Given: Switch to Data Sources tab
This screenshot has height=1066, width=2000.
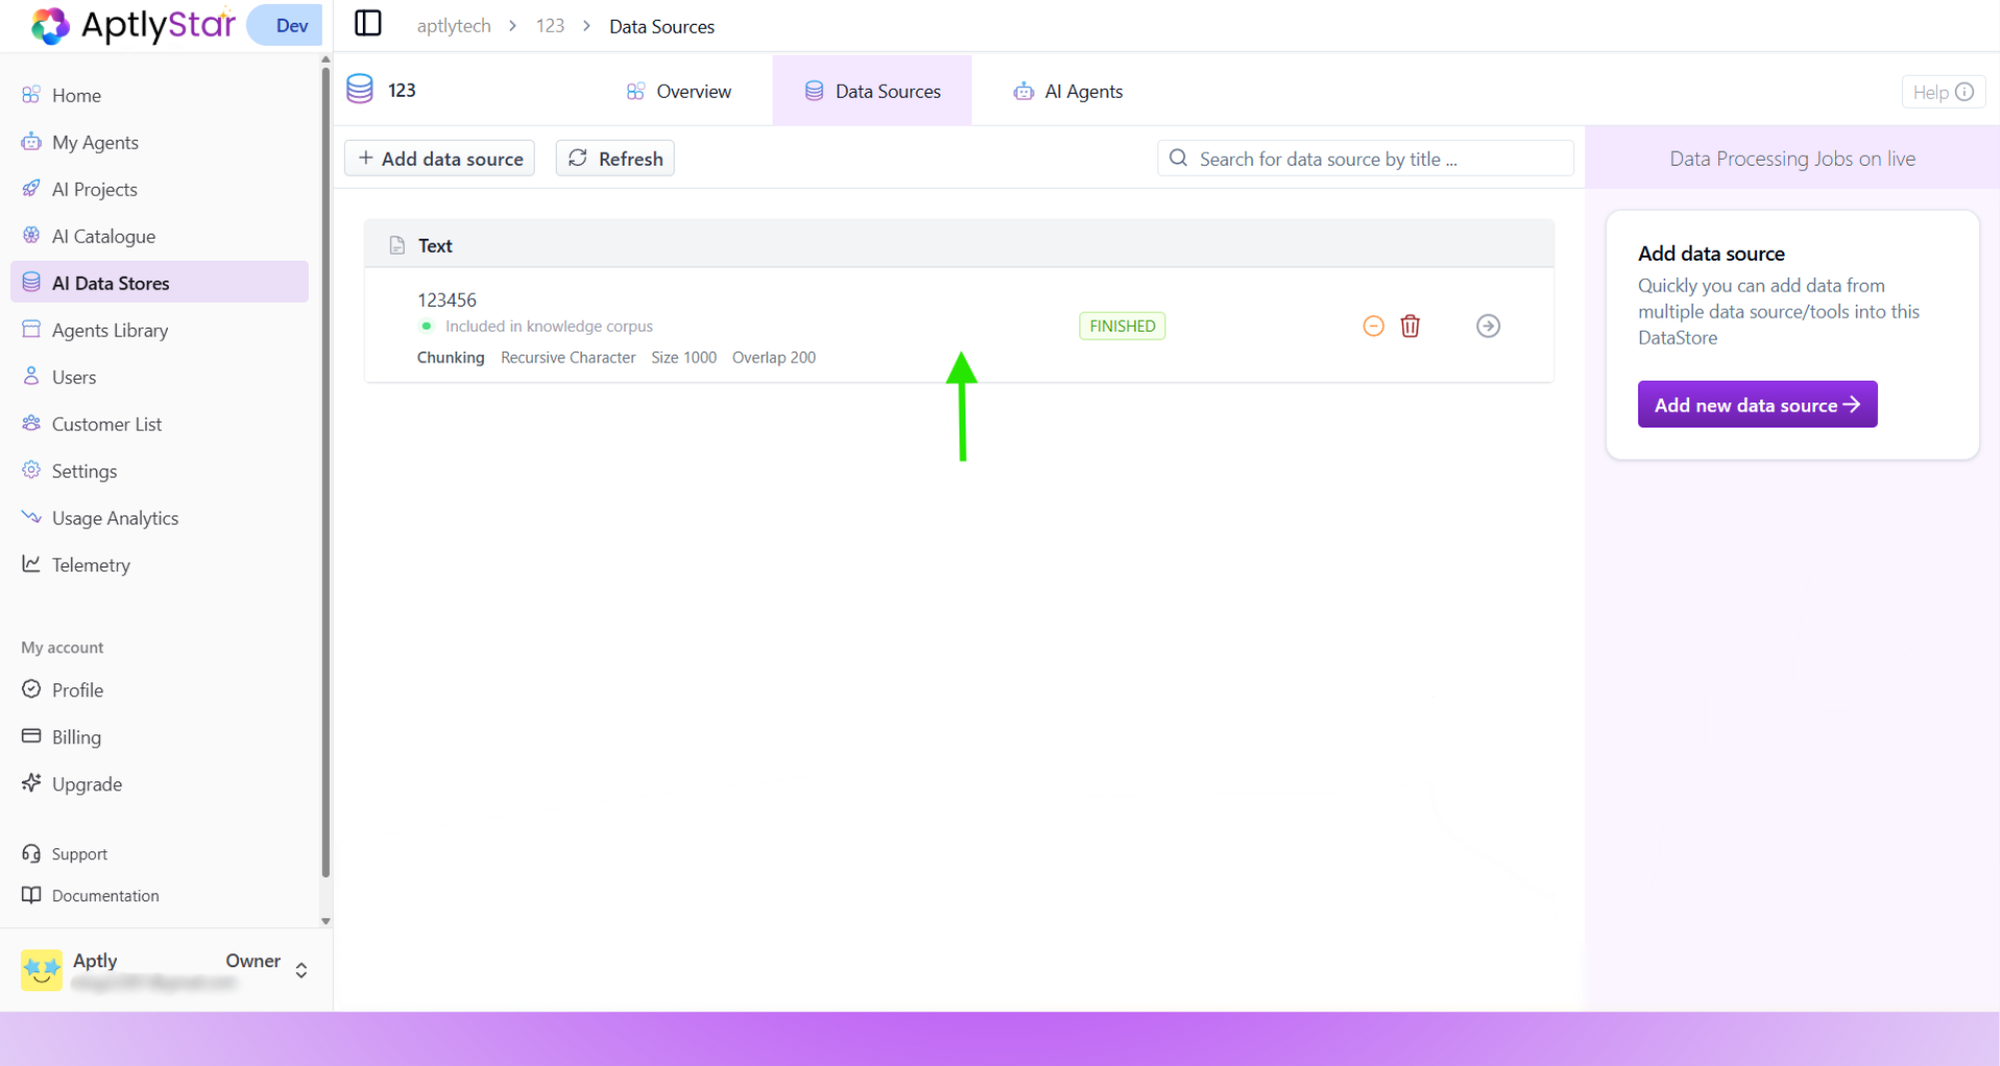Looking at the screenshot, I should (872, 91).
